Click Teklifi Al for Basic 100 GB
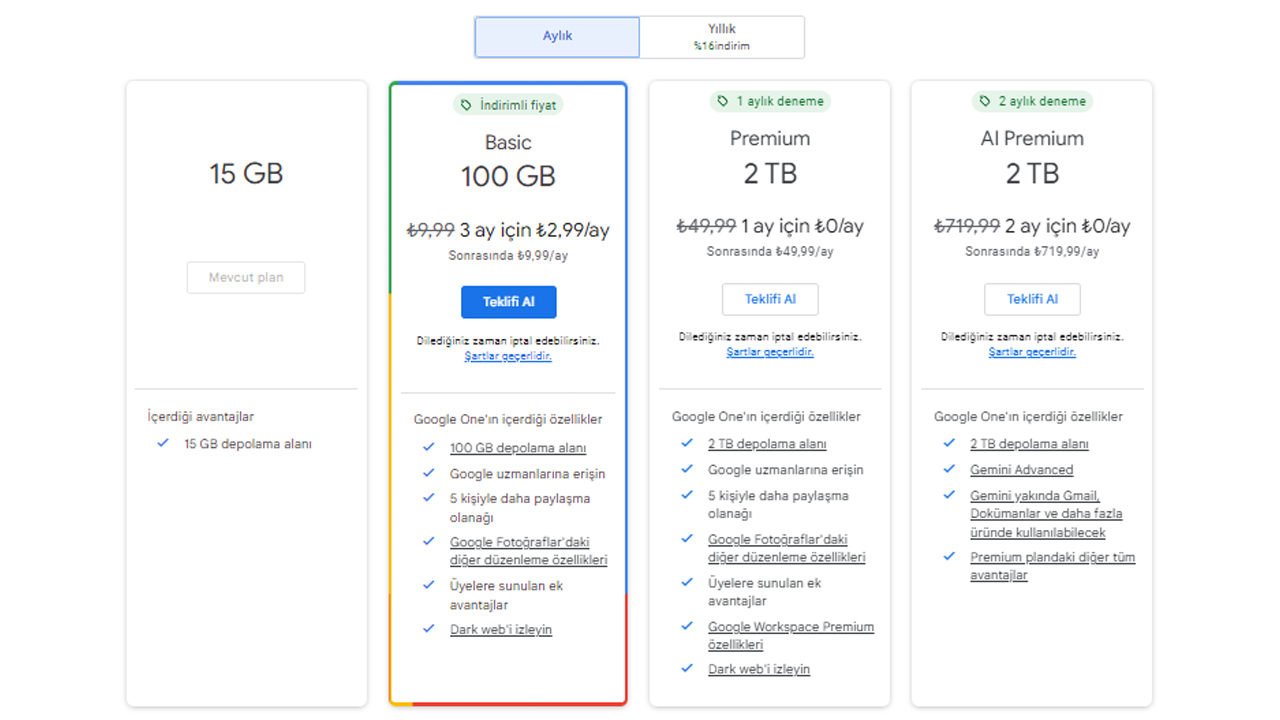Screen dimensions: 1280x720 click(x=508, y=302)
